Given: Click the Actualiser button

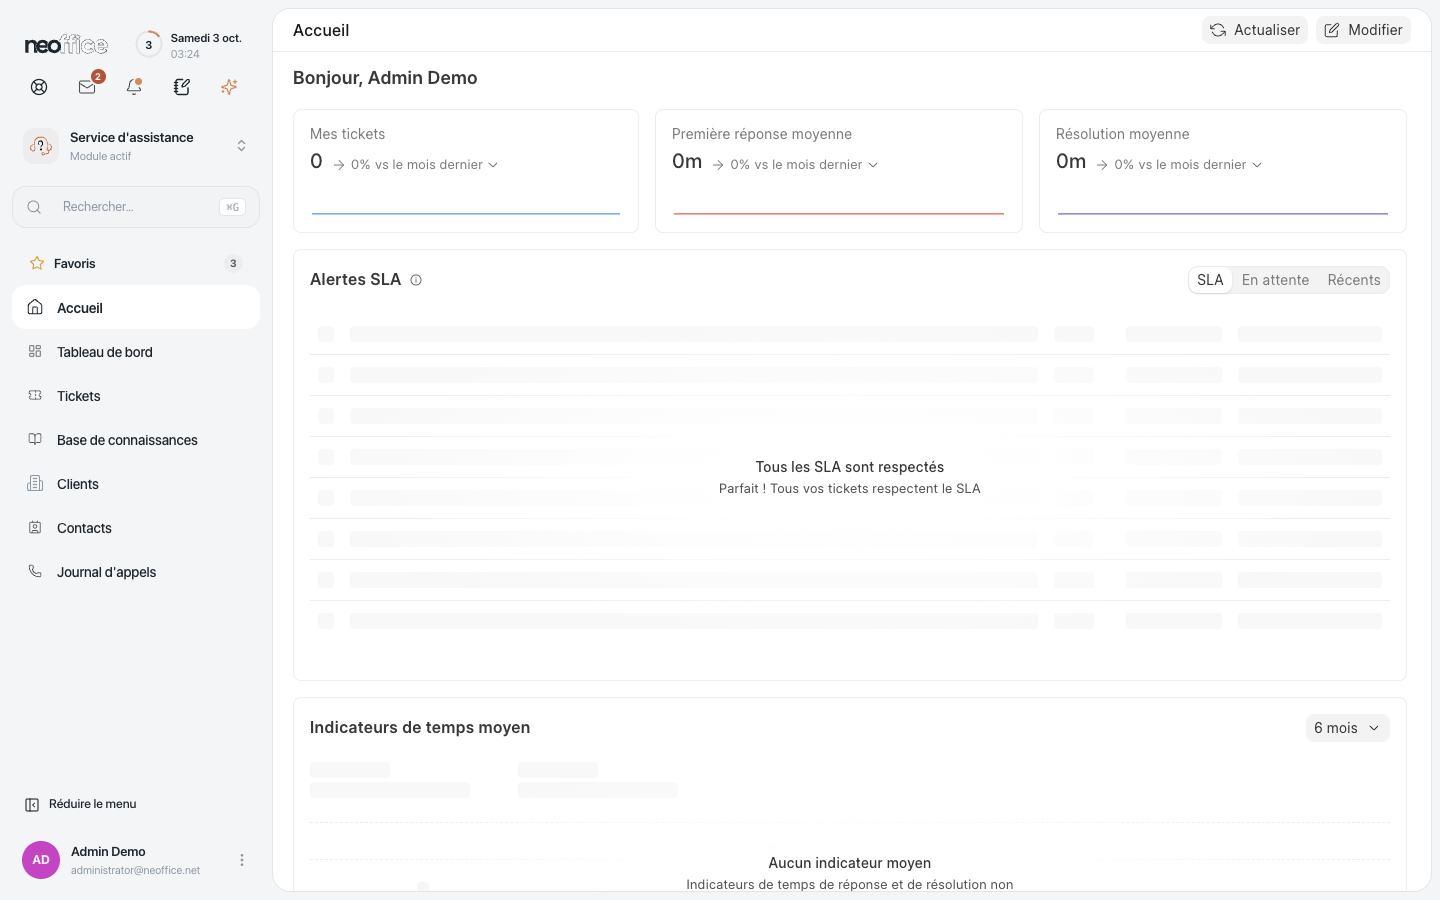Looking at the screenshot, I should [1255, 30].
